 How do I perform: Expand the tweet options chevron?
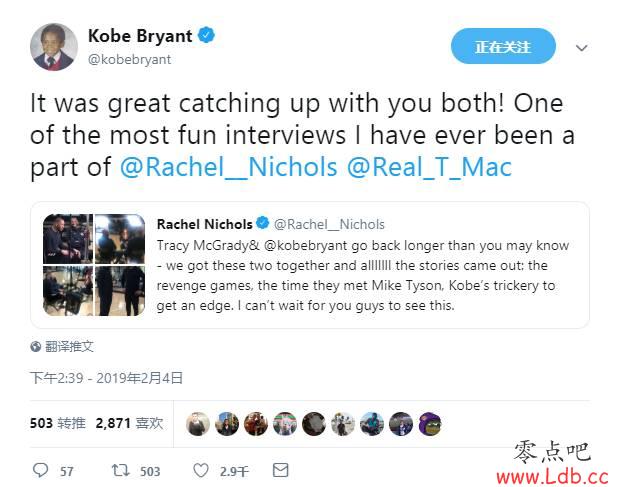click(x=582, y=48)
